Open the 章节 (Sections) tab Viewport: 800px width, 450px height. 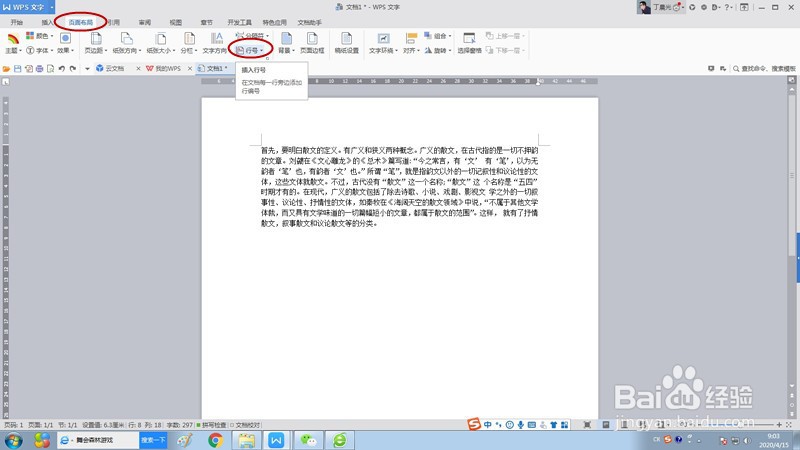[207, 22]
